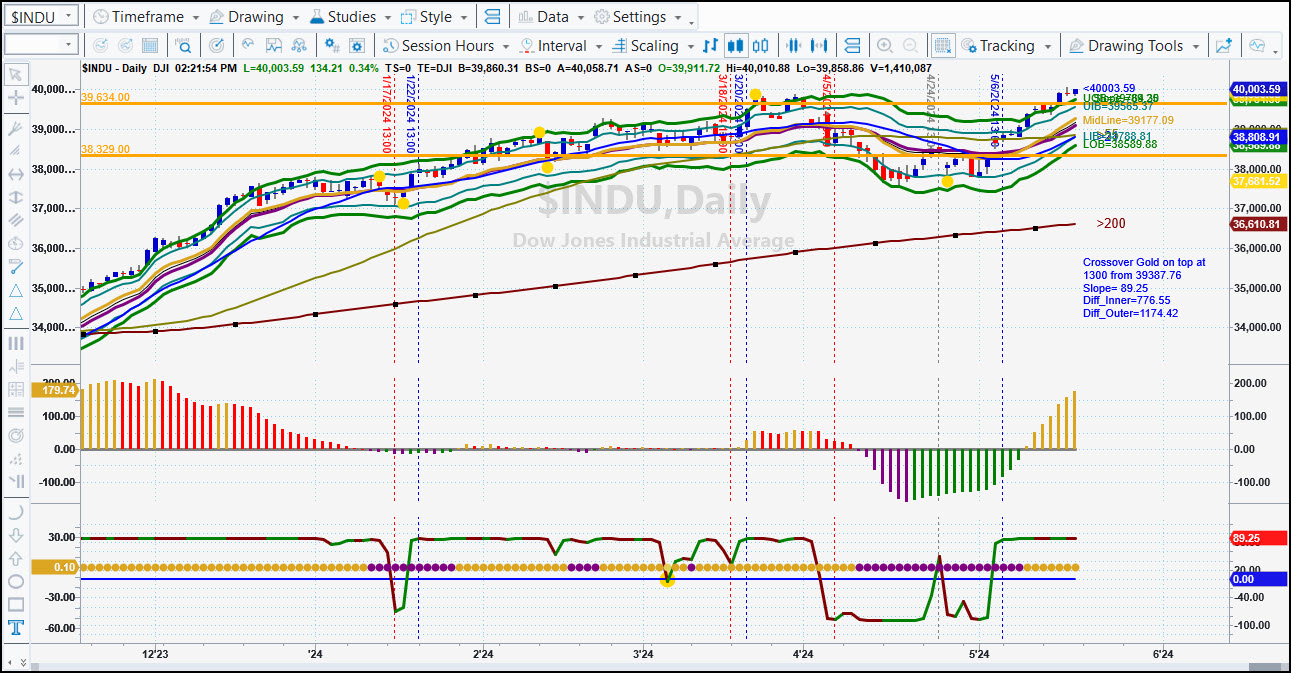Switch to hollow candlestick chart style

(x=761, y=46)
